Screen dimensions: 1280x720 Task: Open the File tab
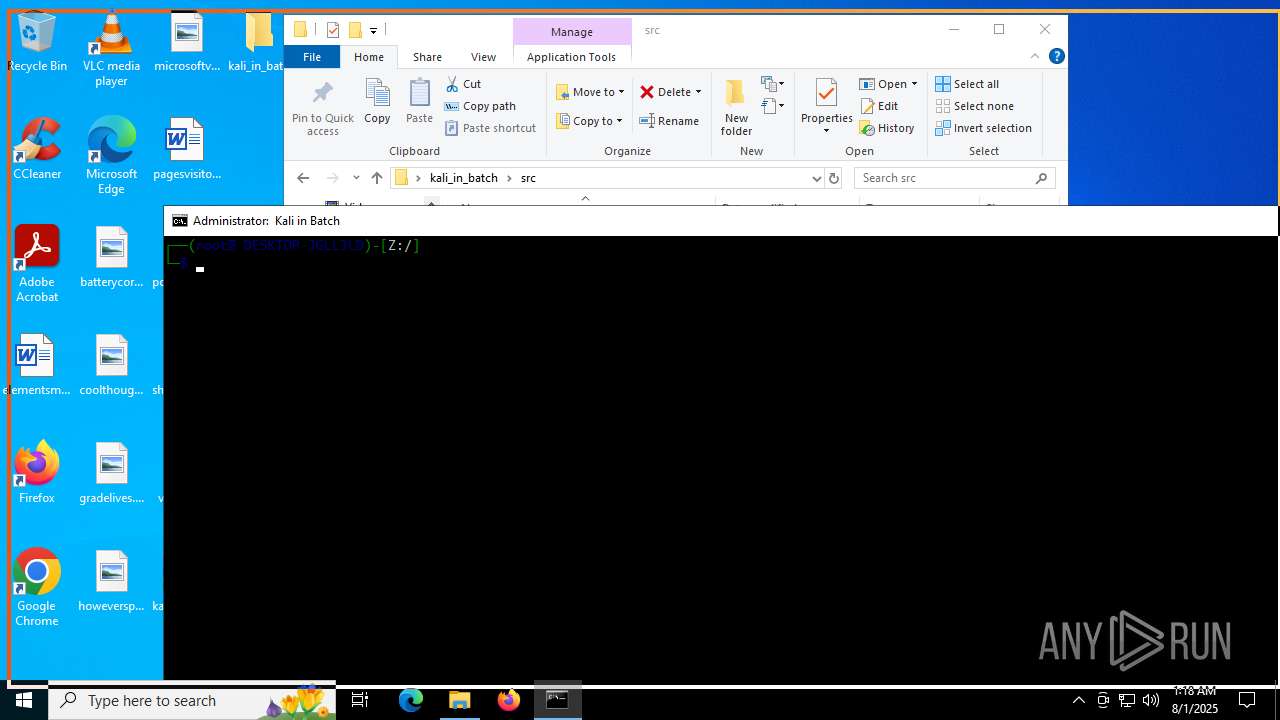(x=312, y=57)
